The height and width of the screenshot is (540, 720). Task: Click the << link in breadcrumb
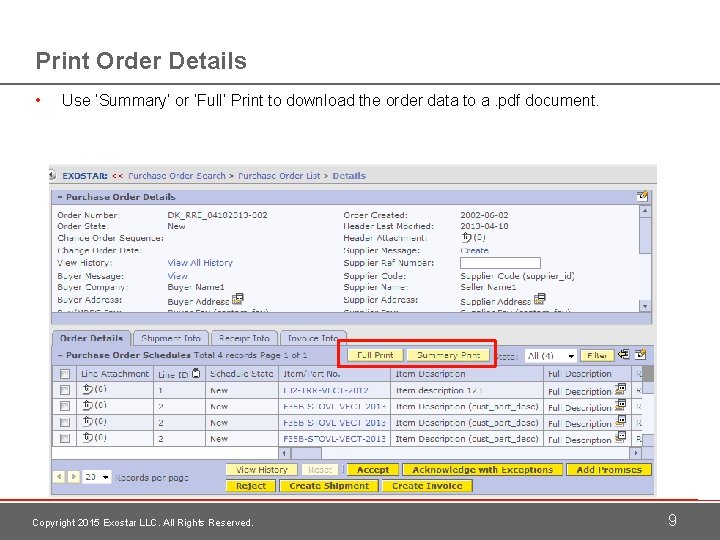pos(118,176)
